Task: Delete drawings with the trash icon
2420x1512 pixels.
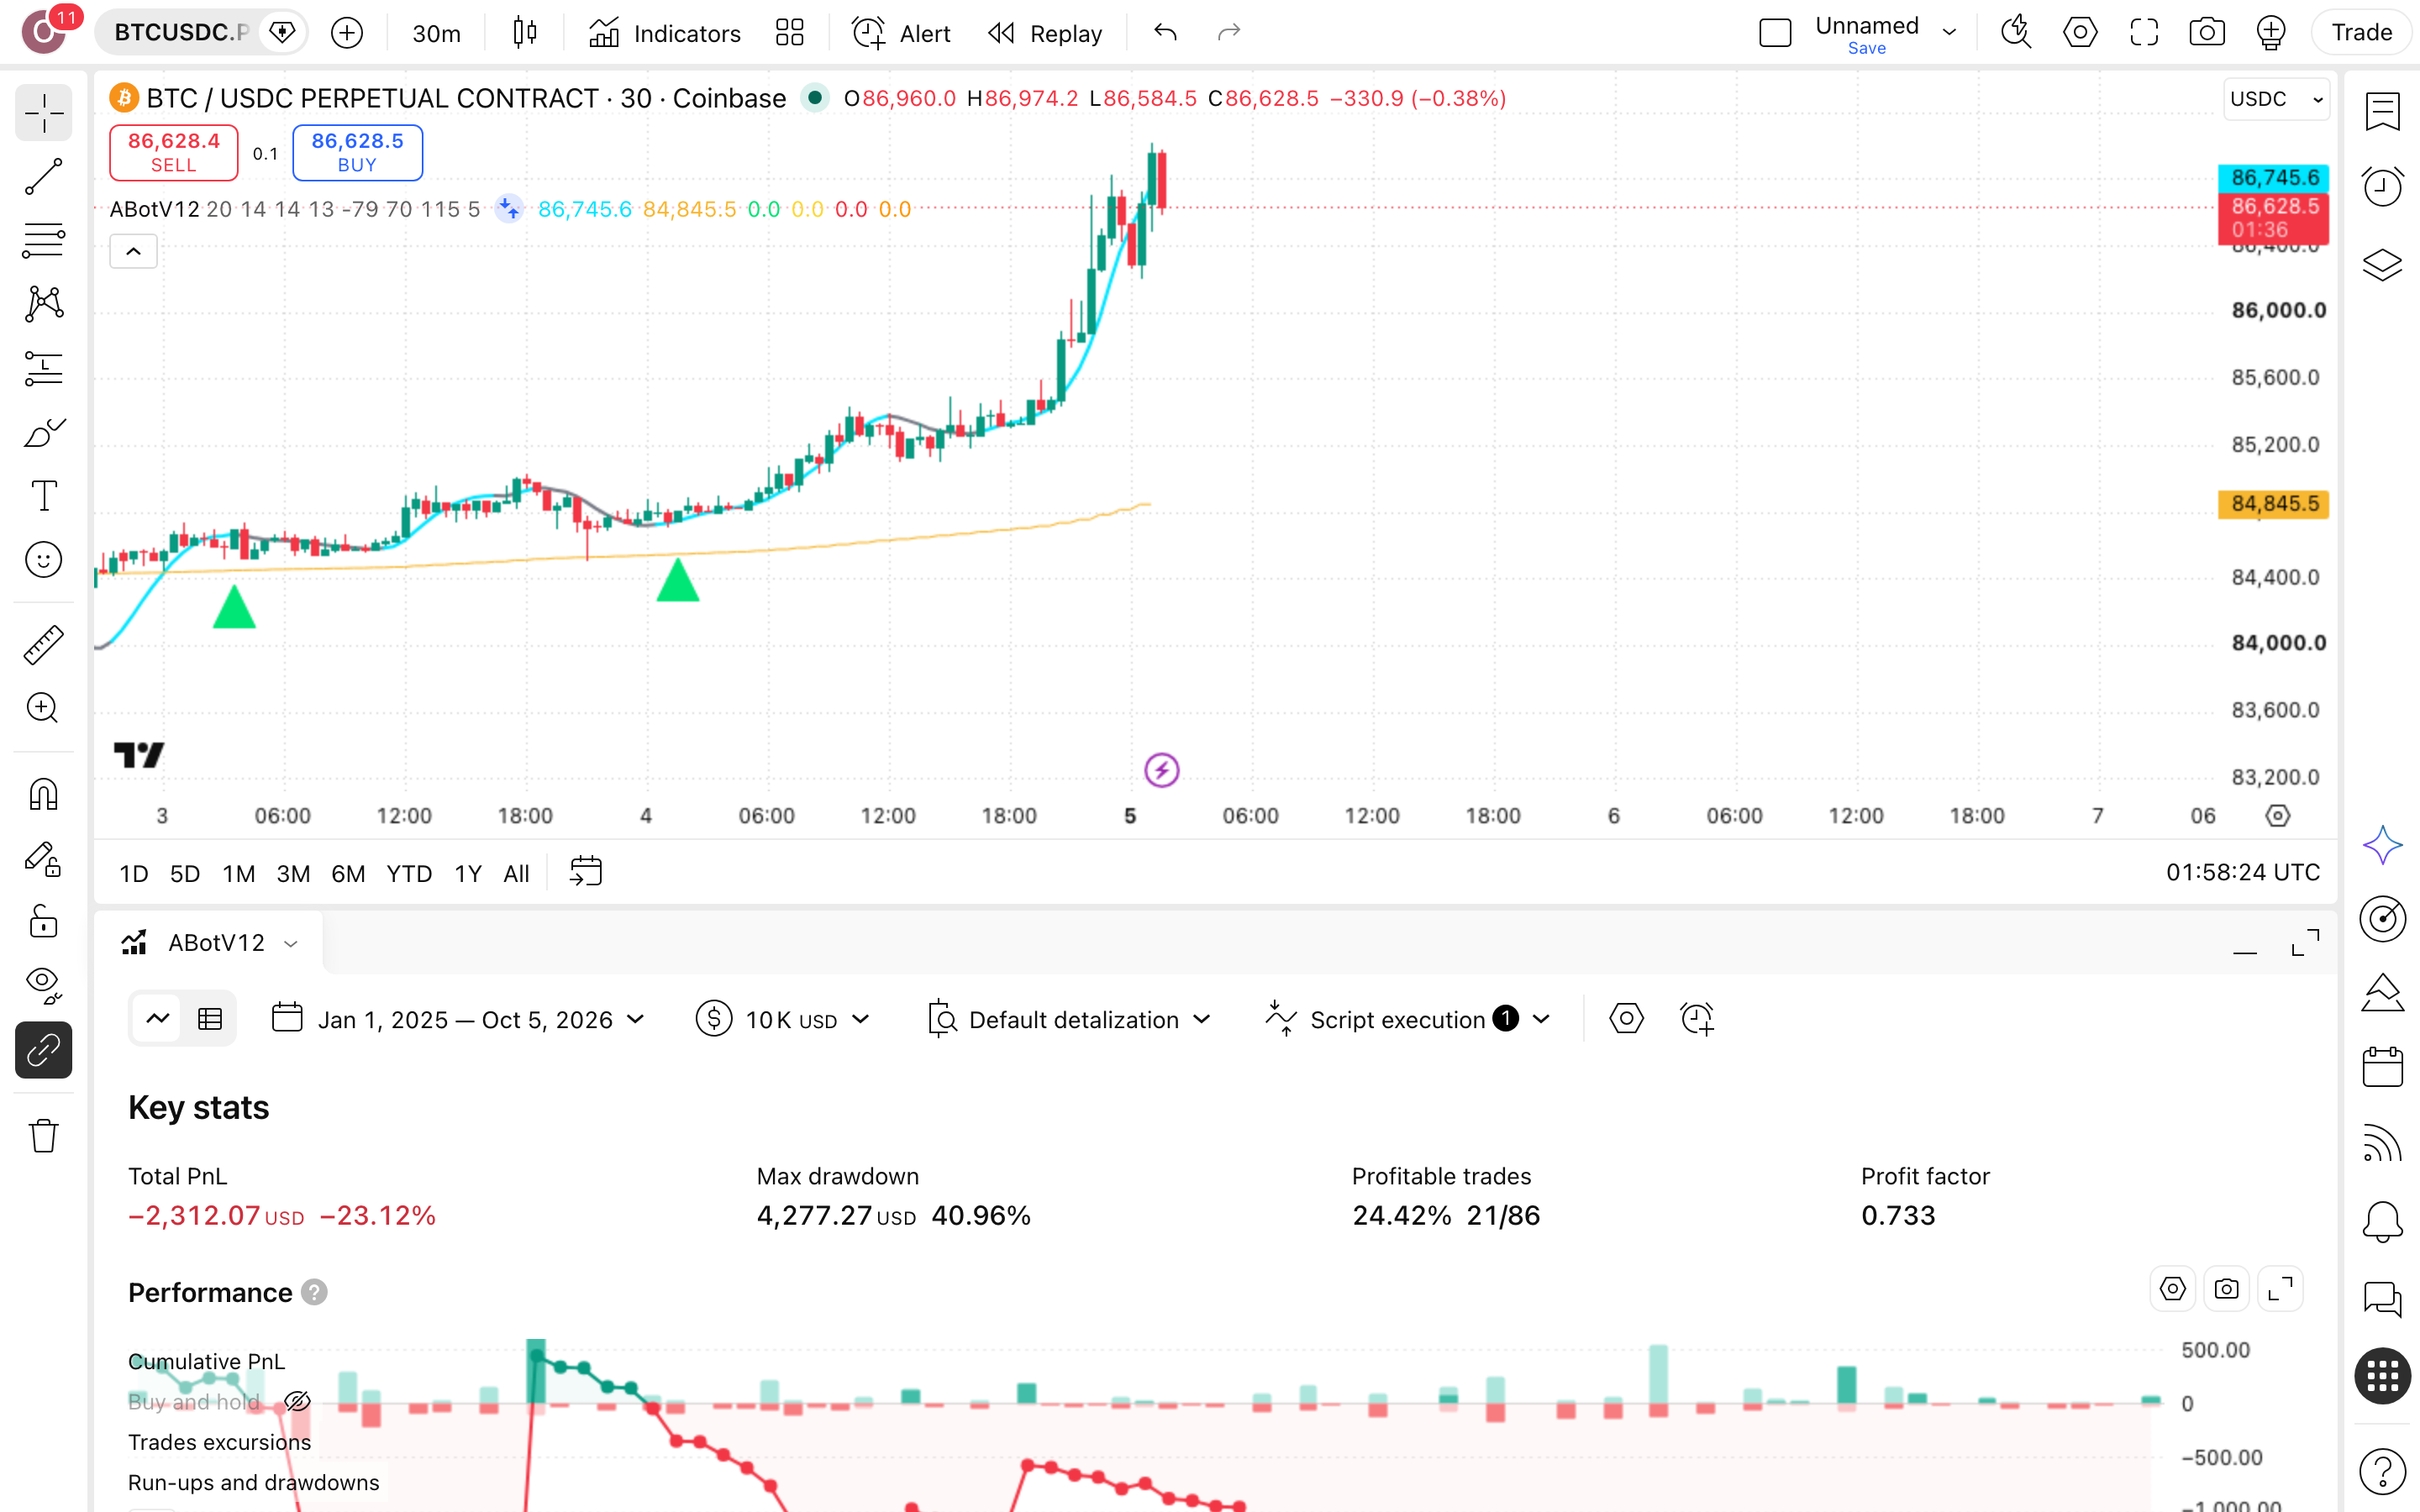Action: (x=43, y=1136)
